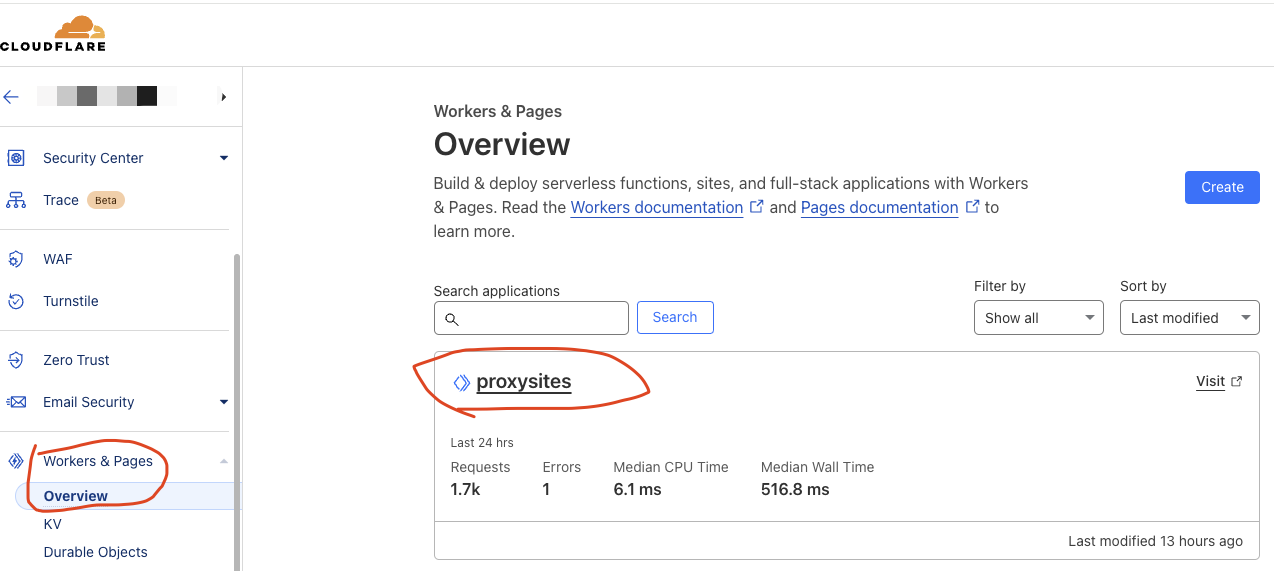Open Zero Trust in the sidebar
This screenshot has width=1274, height=571.
(76, 360)
